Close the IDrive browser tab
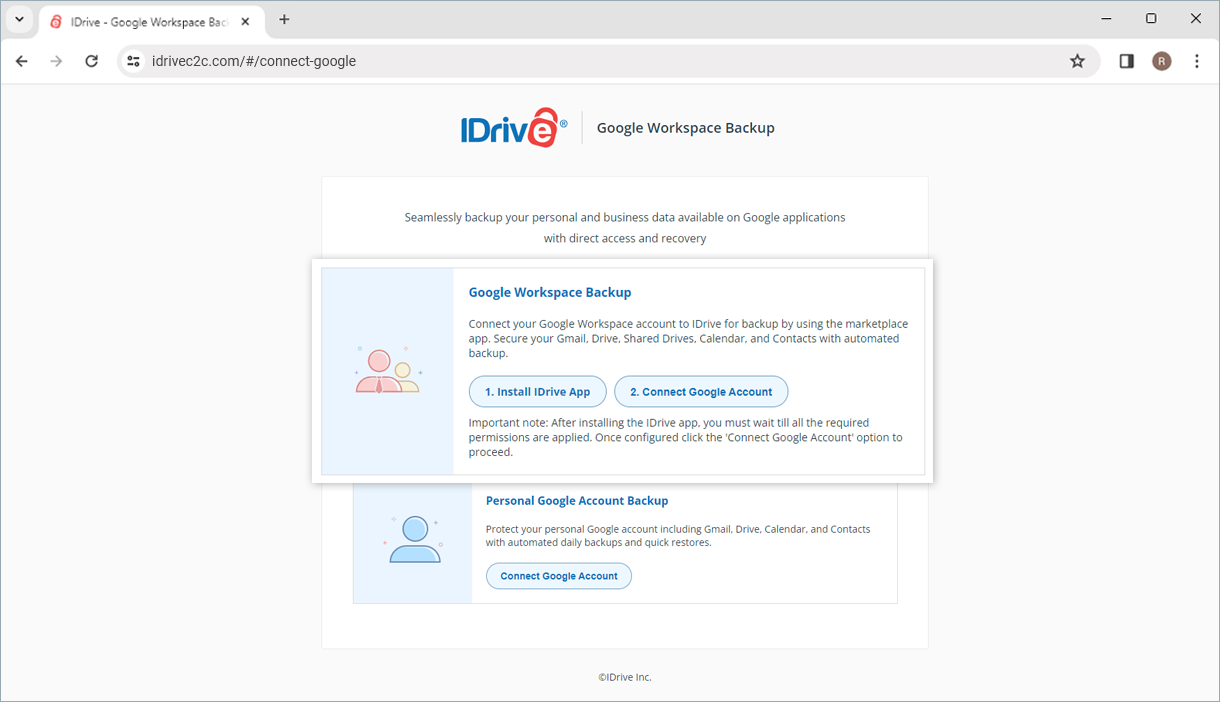Screen dimensions: 1220x702 (246, 21)
